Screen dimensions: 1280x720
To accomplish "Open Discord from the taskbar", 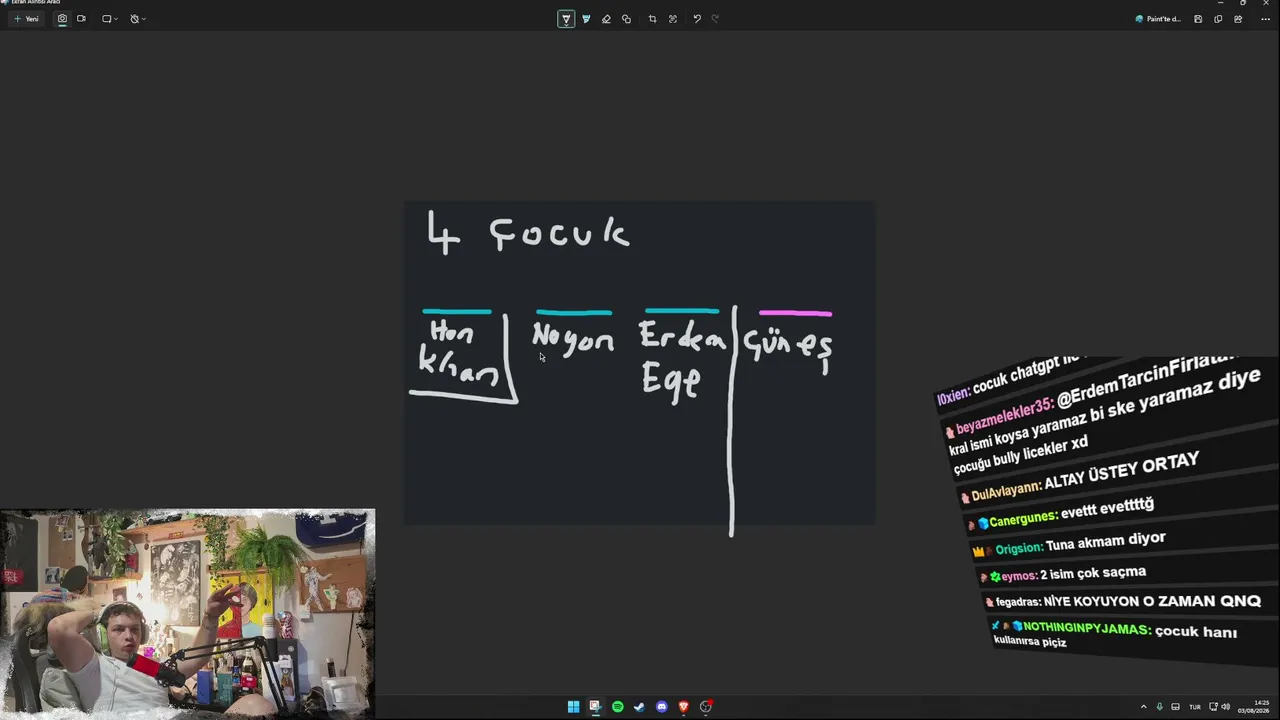I will point(661,707).
